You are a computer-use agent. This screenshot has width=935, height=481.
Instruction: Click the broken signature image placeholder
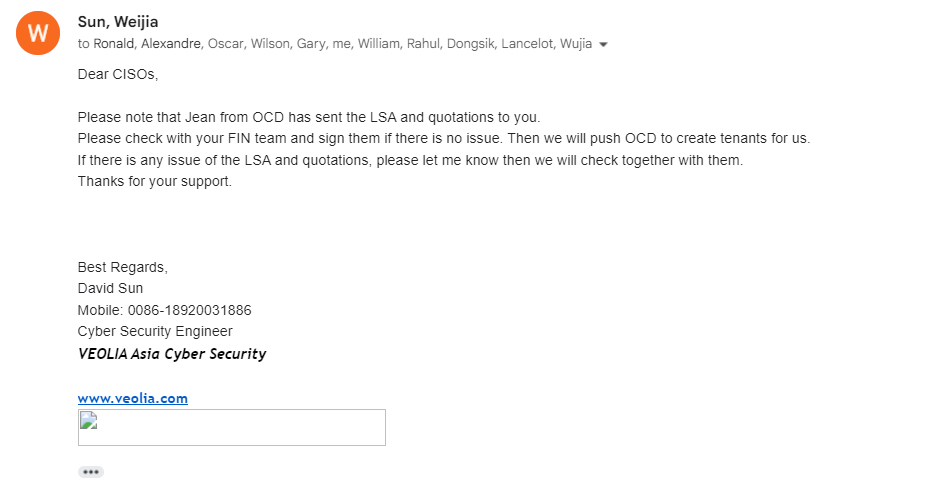(x=231, y=427)
